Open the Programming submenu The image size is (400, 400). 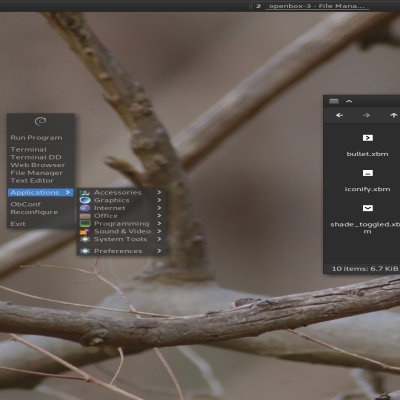click(x=121, y=223)
